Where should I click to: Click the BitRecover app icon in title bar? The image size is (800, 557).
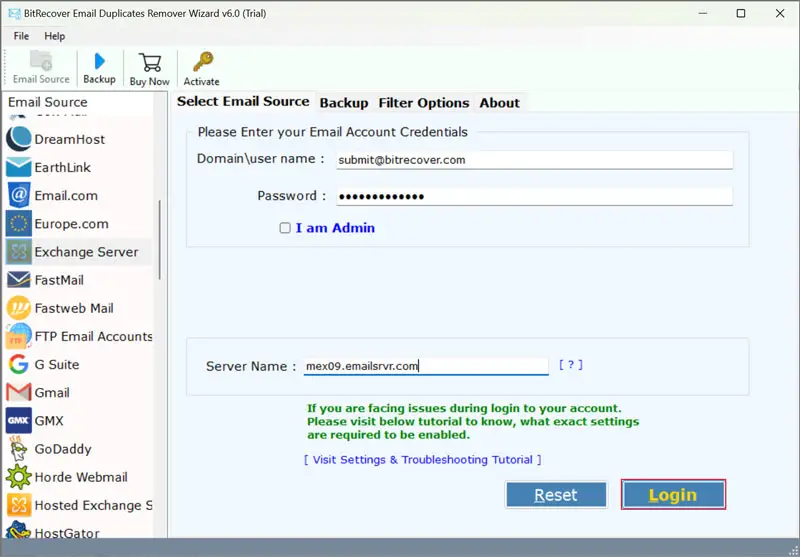14,13
